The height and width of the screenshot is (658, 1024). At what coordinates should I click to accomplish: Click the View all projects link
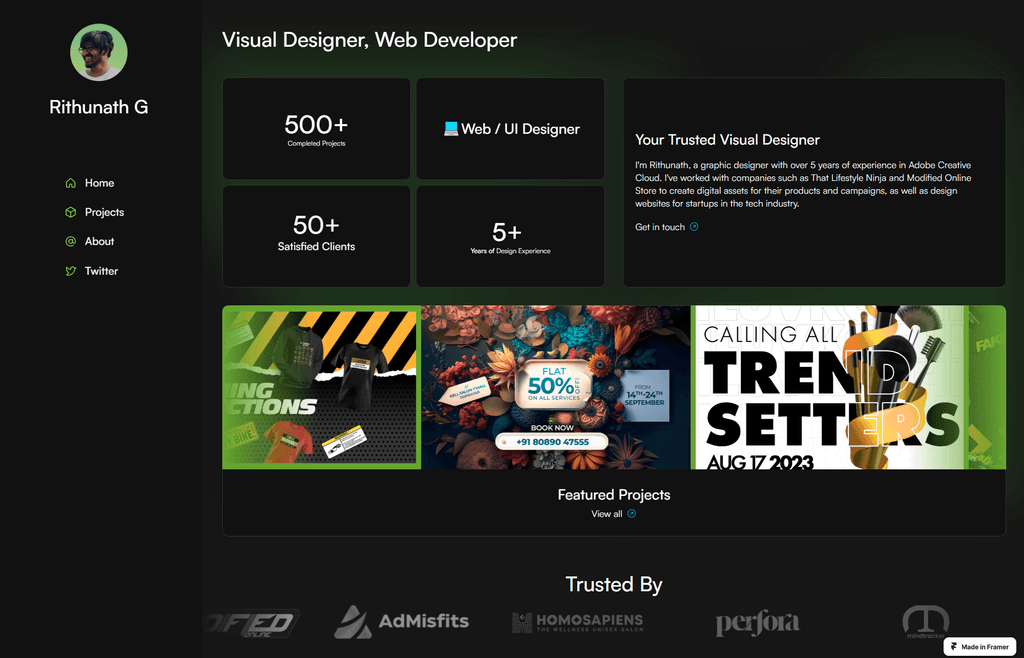click(614, 514)
